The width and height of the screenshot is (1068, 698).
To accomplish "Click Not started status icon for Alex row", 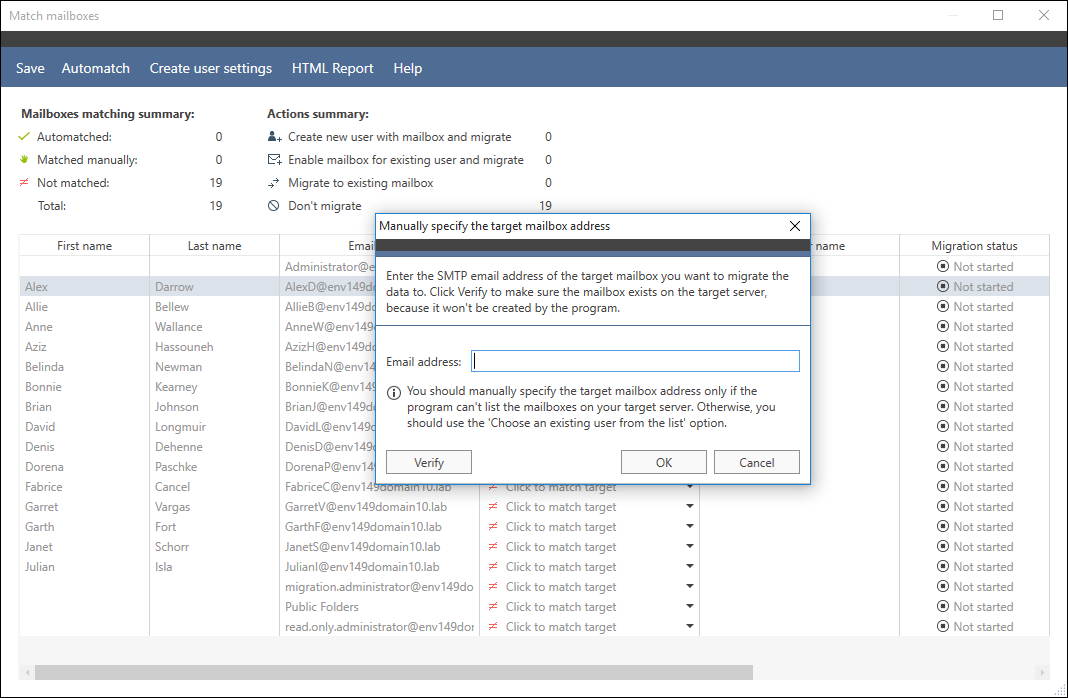I will [x=943, y=286].
